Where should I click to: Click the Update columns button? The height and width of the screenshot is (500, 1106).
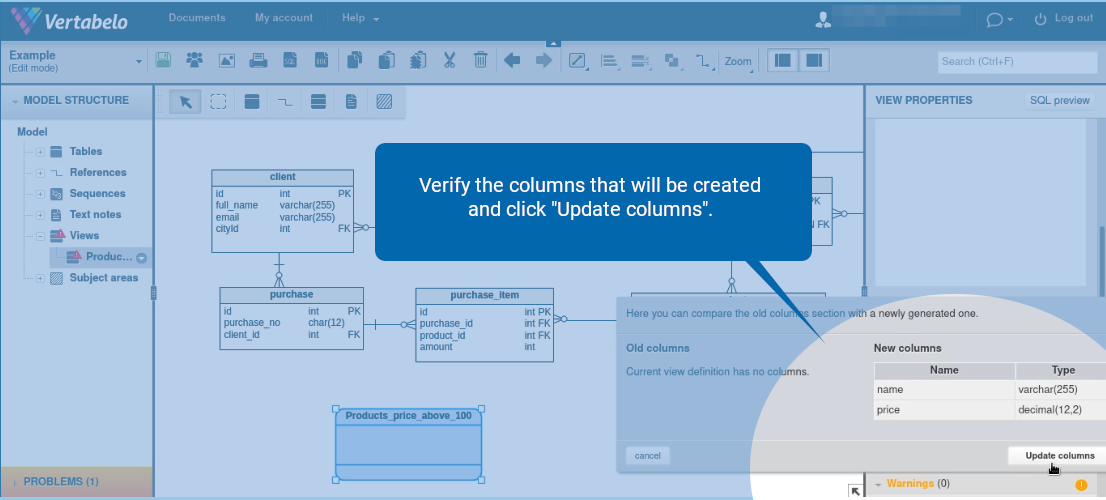pyautogui.click(x=1059, y=456)
